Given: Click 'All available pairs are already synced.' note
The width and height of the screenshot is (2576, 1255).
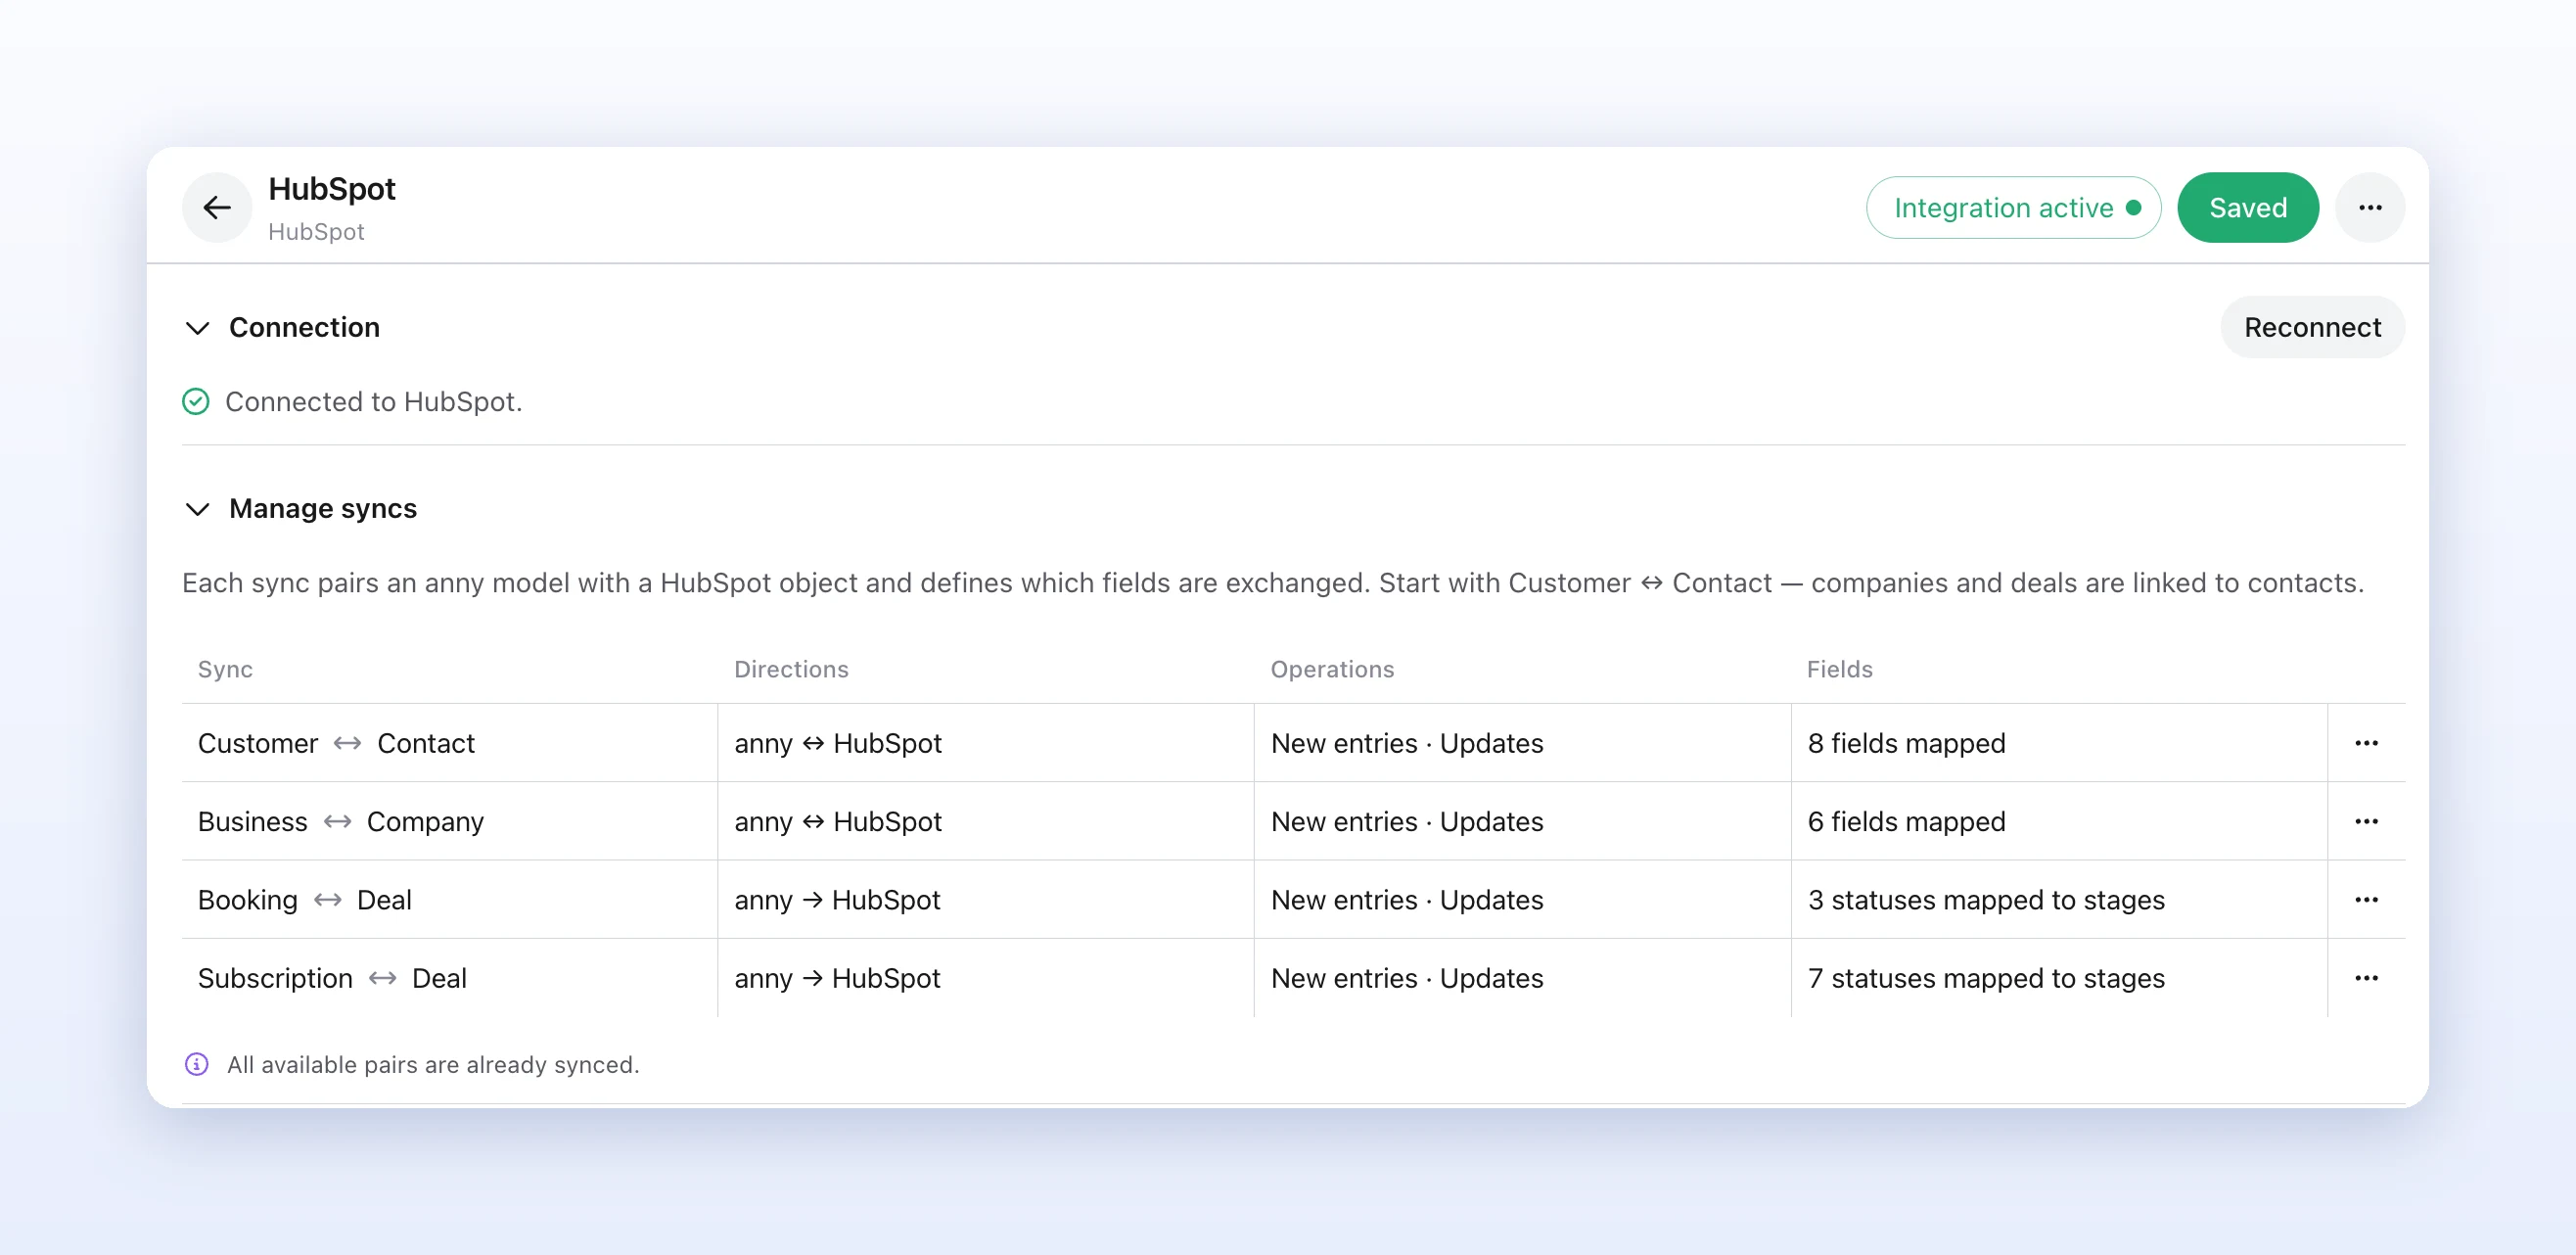Looking at the screenshot, I should click(433, 1064).
